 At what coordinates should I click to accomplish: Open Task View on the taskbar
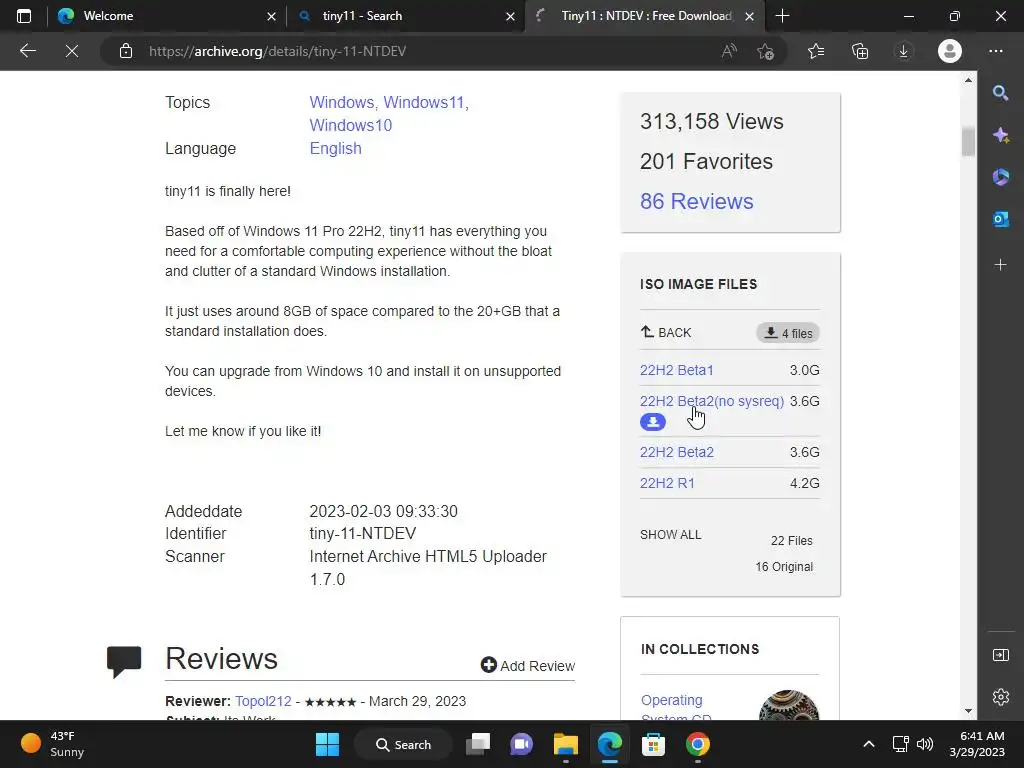[478, 744]
